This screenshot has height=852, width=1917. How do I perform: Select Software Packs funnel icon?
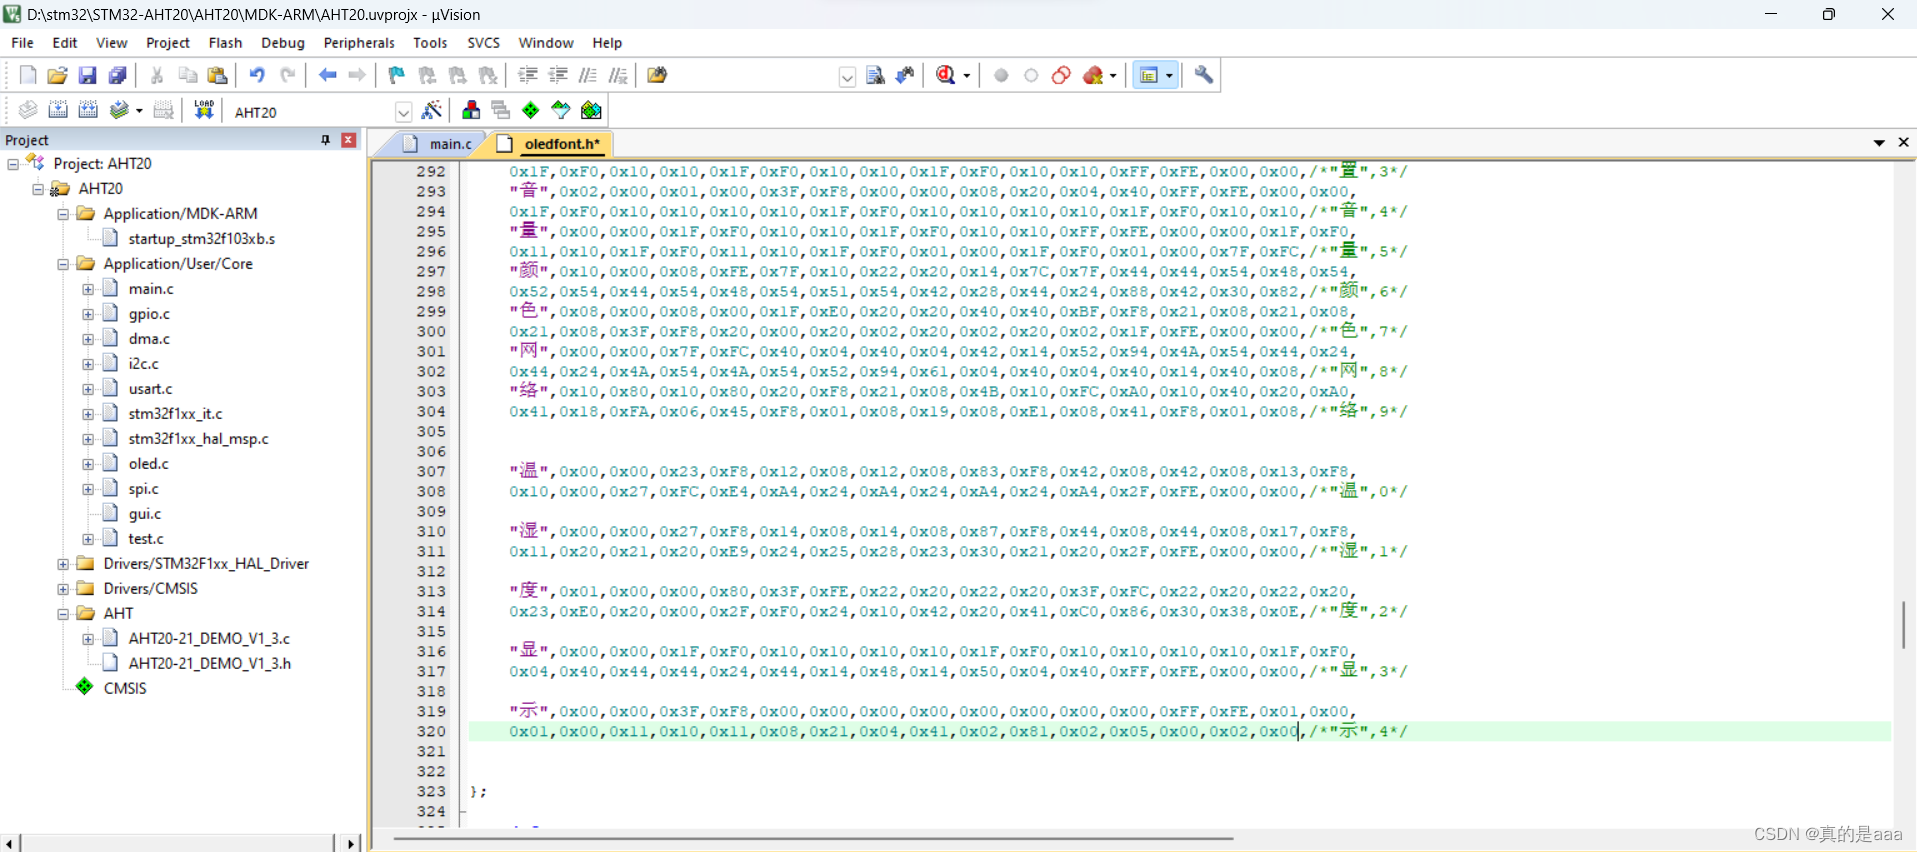tap(561, 110)
